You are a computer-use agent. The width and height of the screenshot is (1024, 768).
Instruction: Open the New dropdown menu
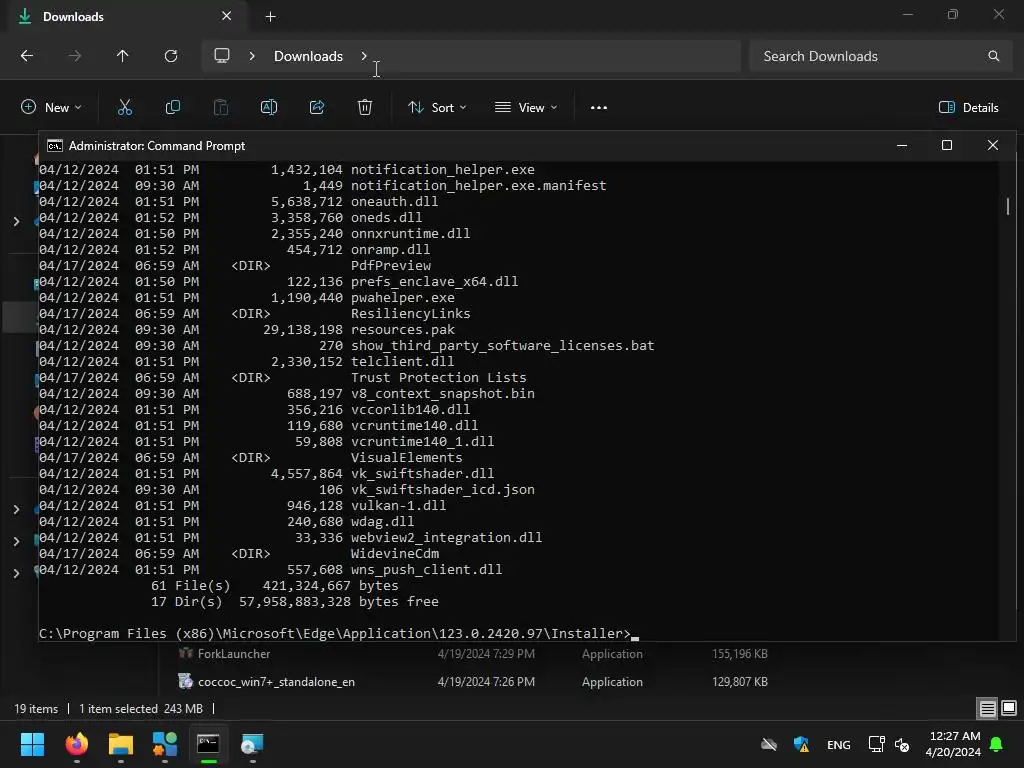[x=52, y=108]
